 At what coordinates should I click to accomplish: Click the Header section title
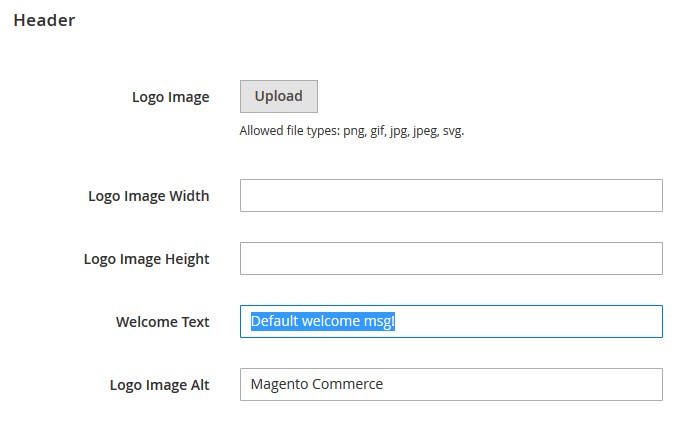(44, 20)
